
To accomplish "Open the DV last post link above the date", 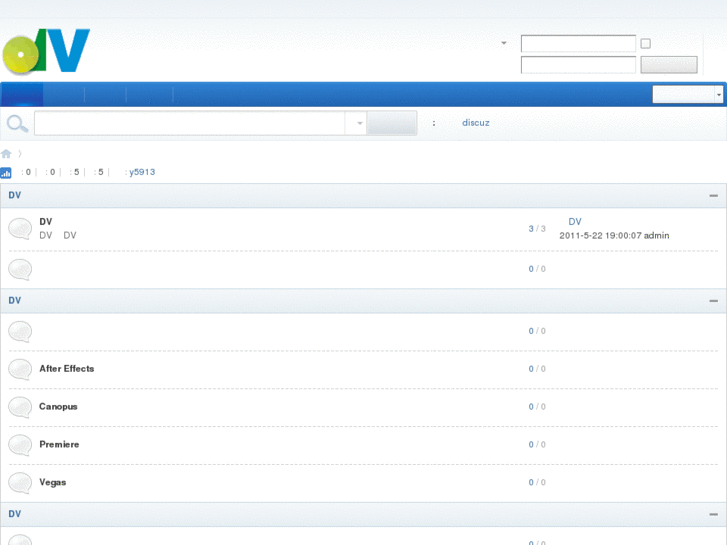I will [x=575, y=222].
